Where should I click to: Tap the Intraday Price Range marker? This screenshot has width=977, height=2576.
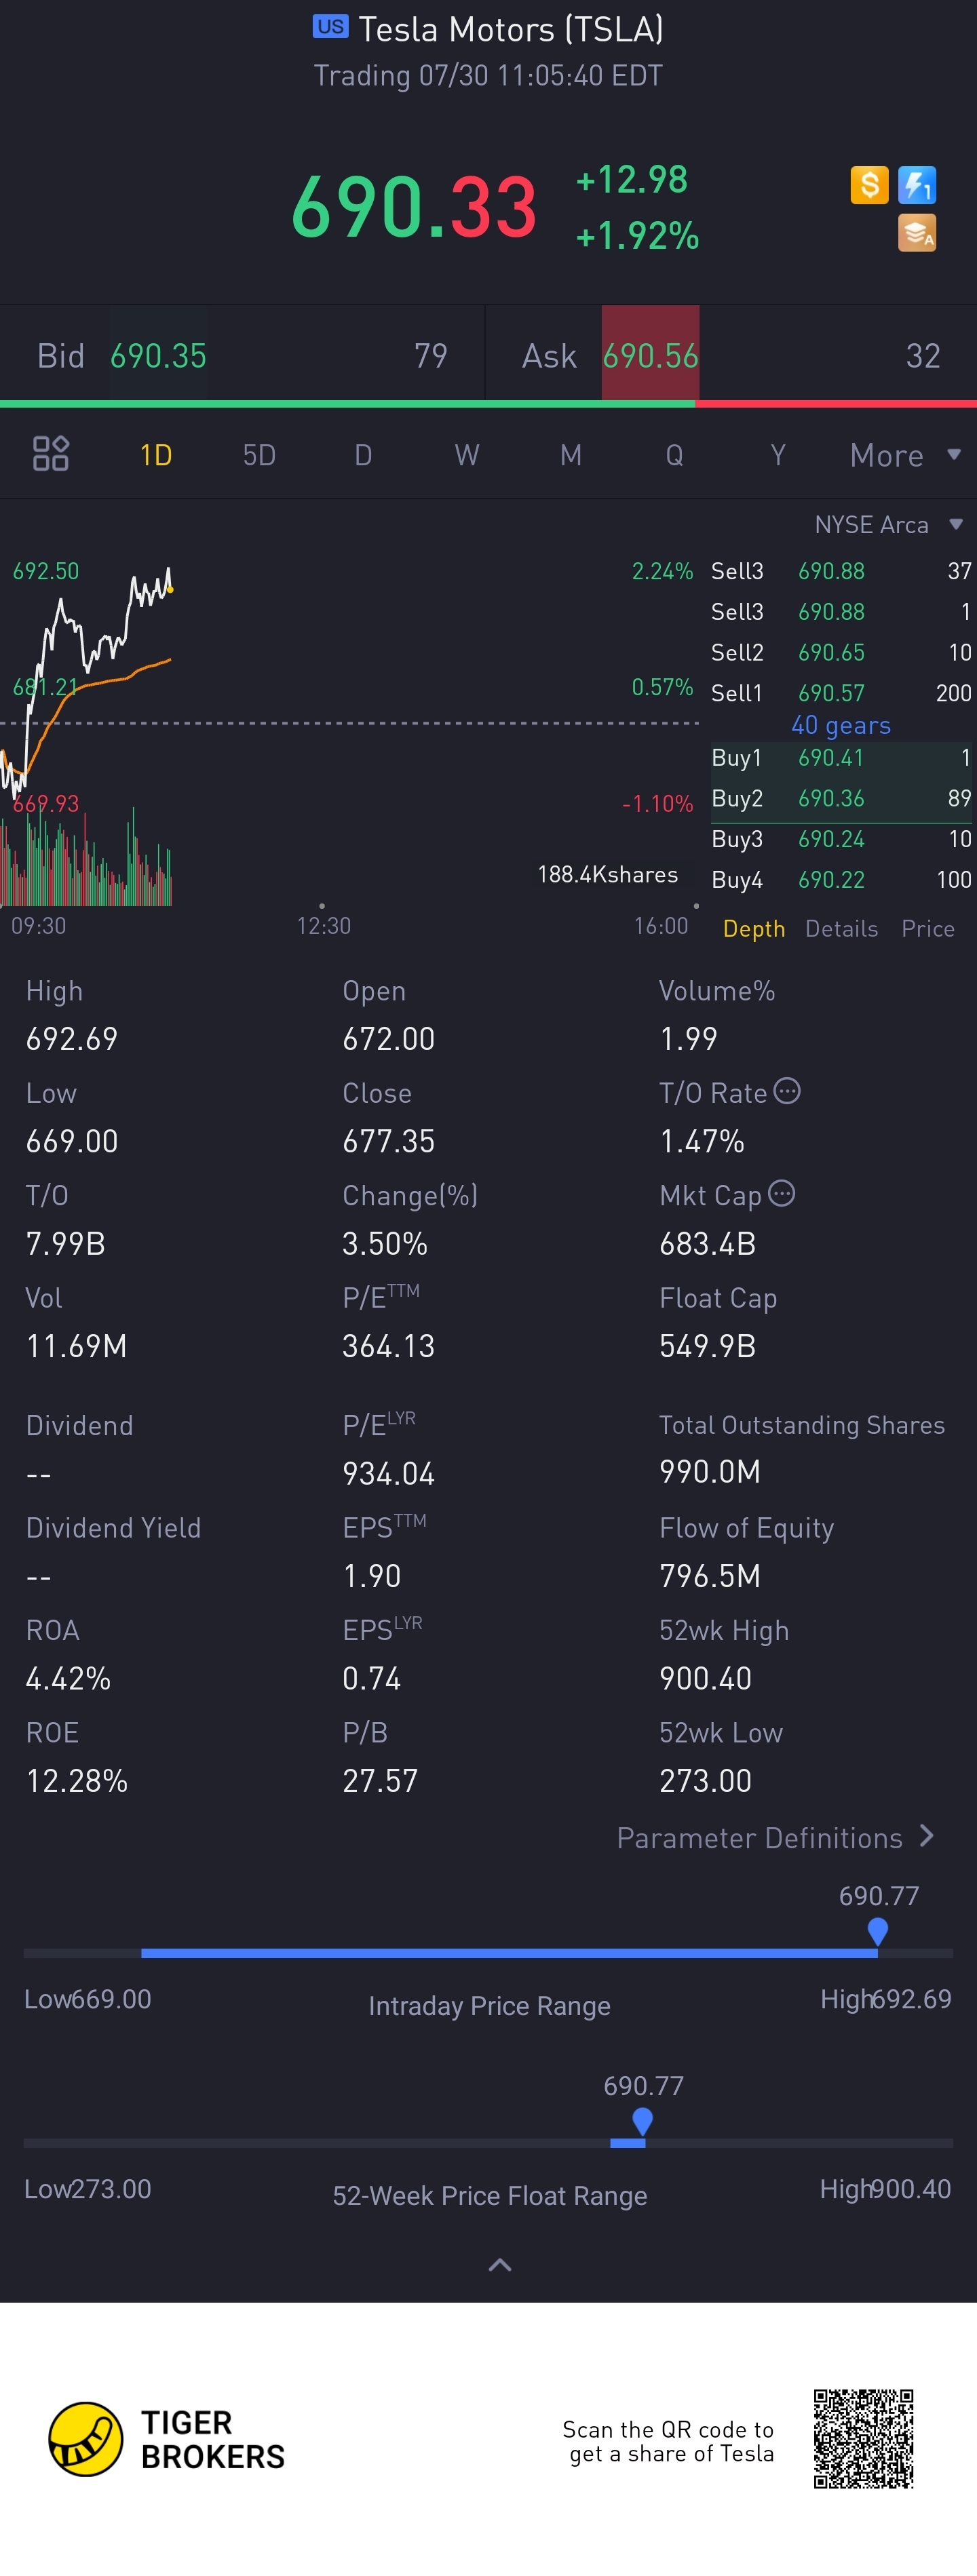click(x=878, y=1932)
